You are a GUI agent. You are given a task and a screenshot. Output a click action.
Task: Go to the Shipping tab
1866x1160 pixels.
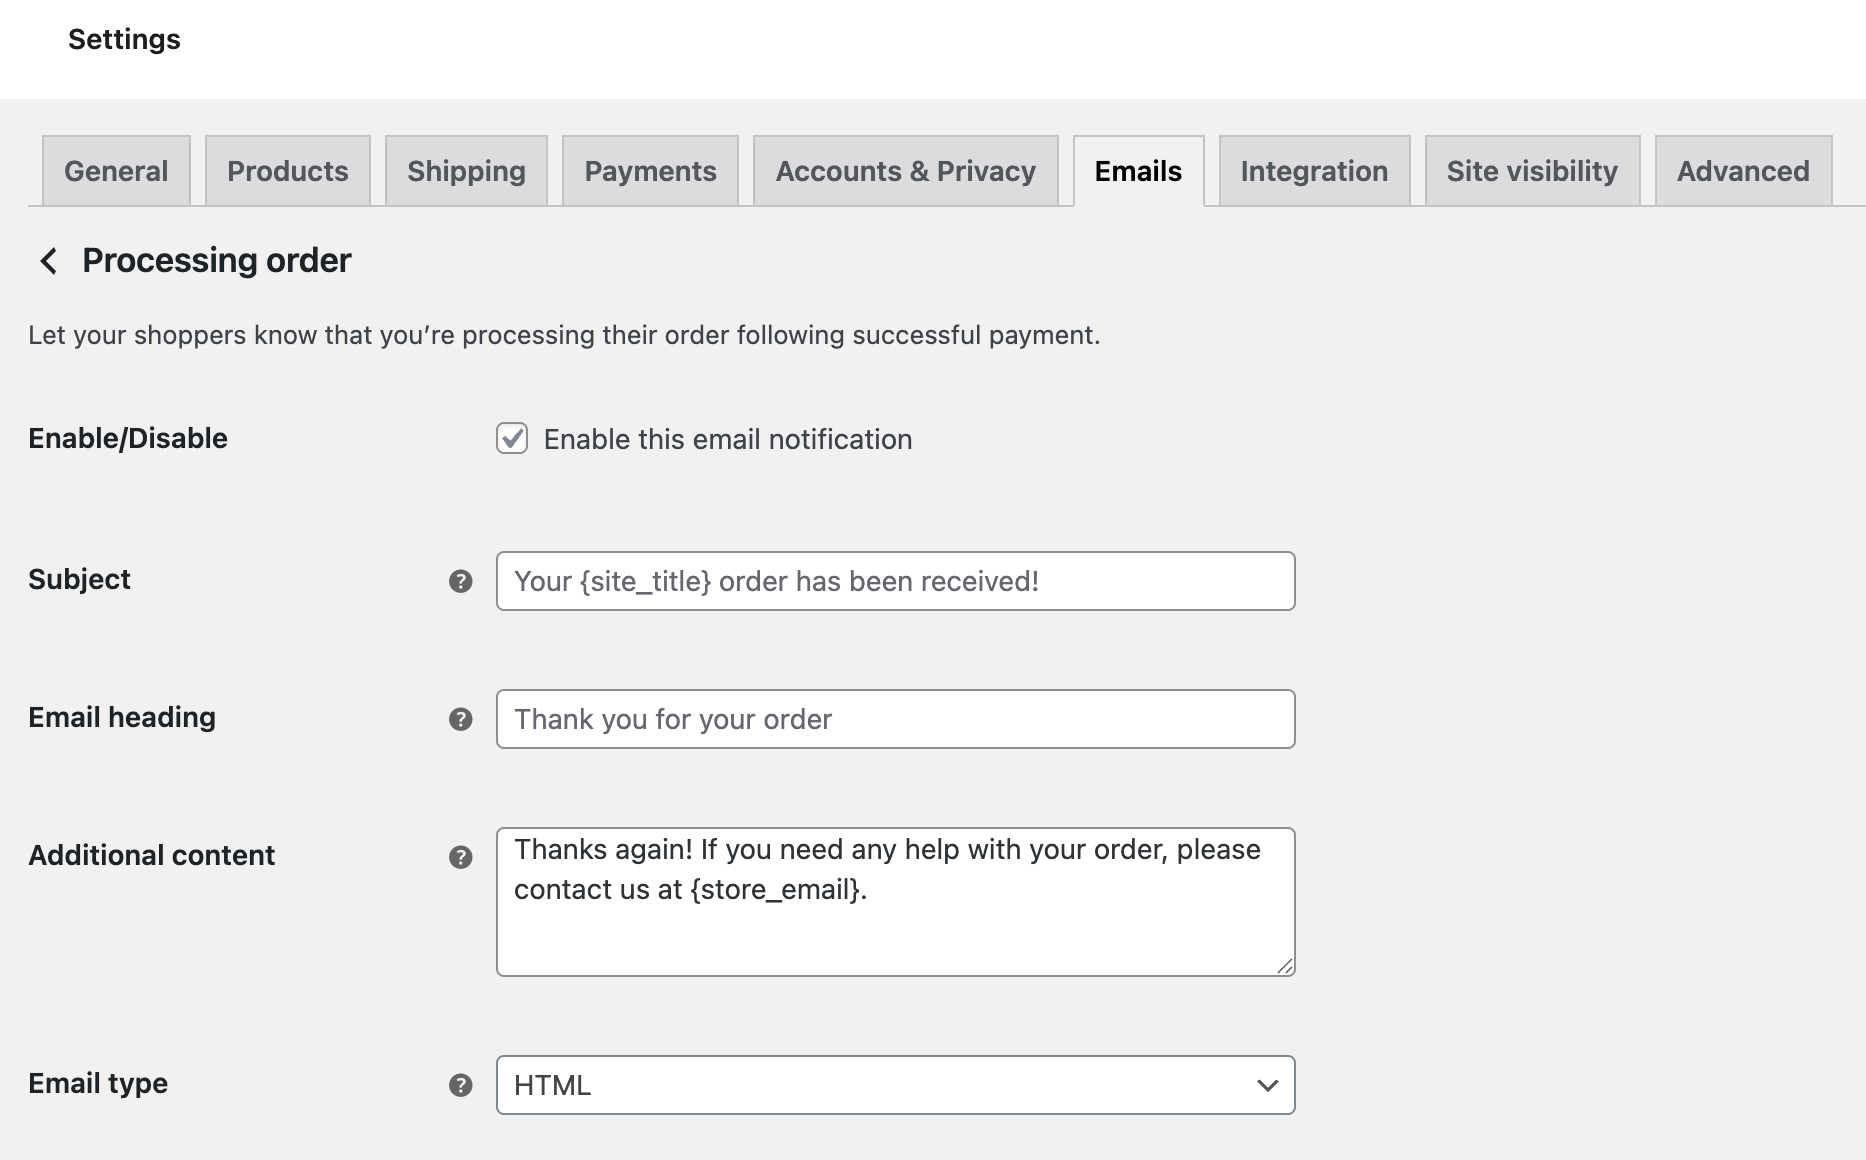(465, 171)
